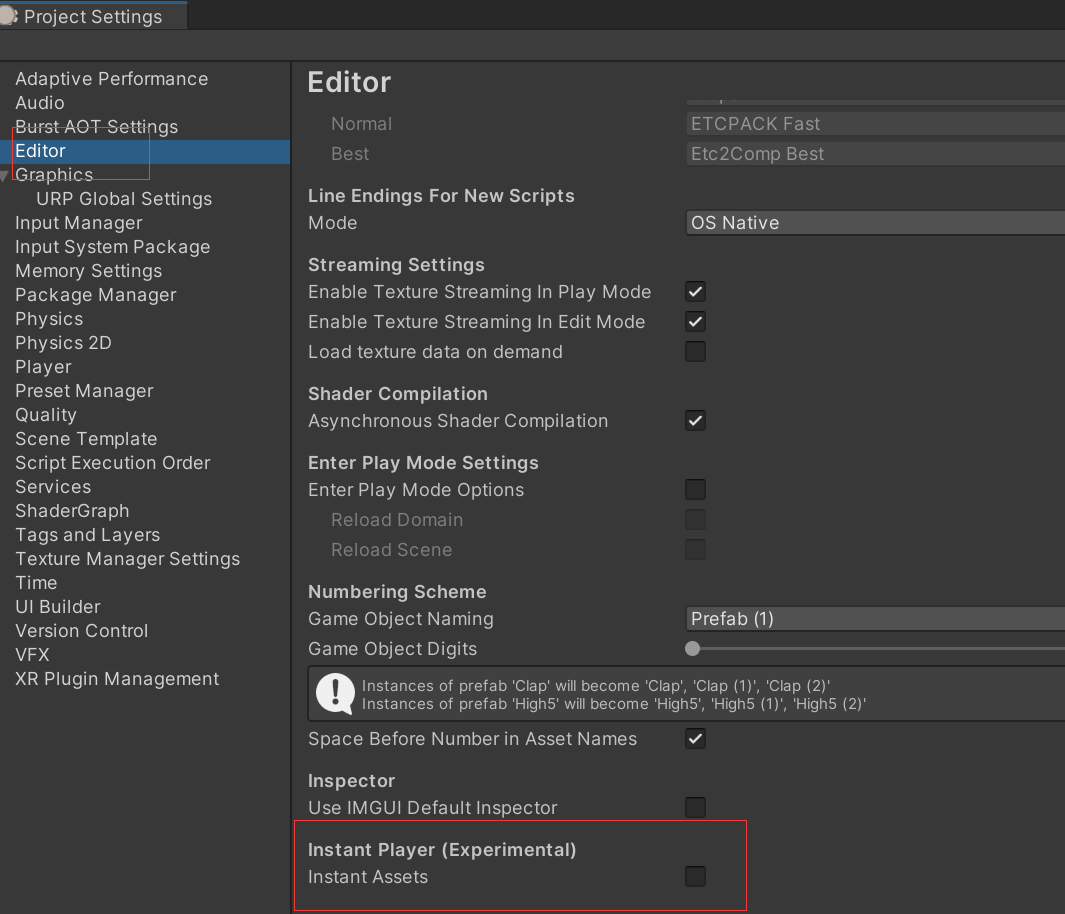Enable the Instant Assets checkbox
This screenshot has height=914, width=1065.
coord(695,877)
